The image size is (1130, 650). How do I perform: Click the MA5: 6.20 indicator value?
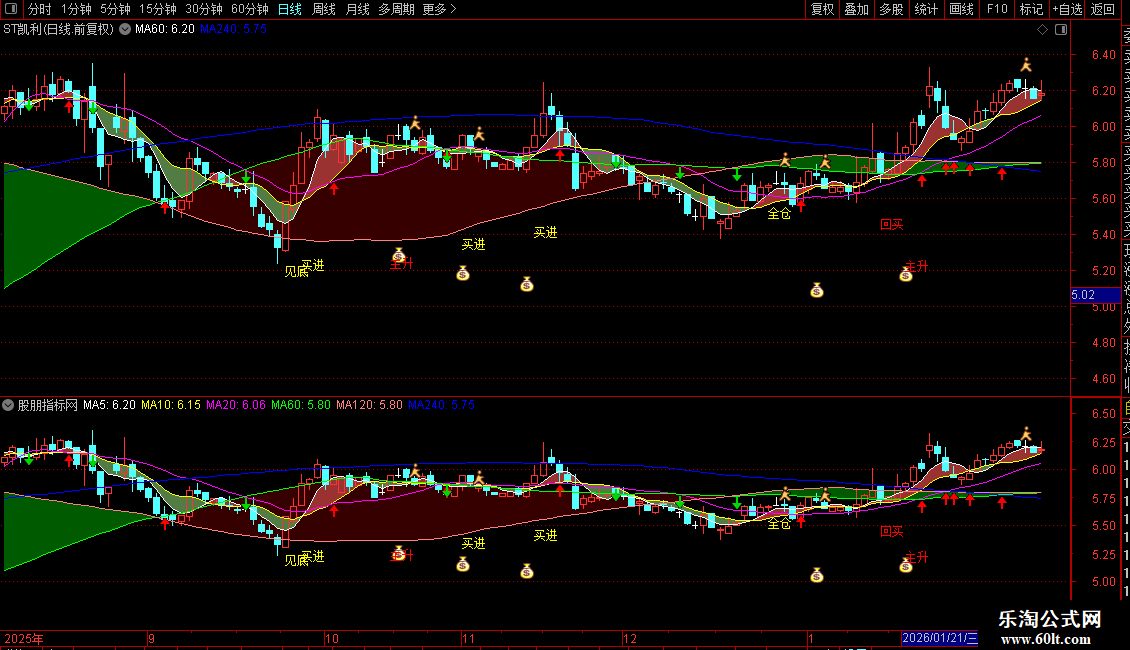click(109, 405)
